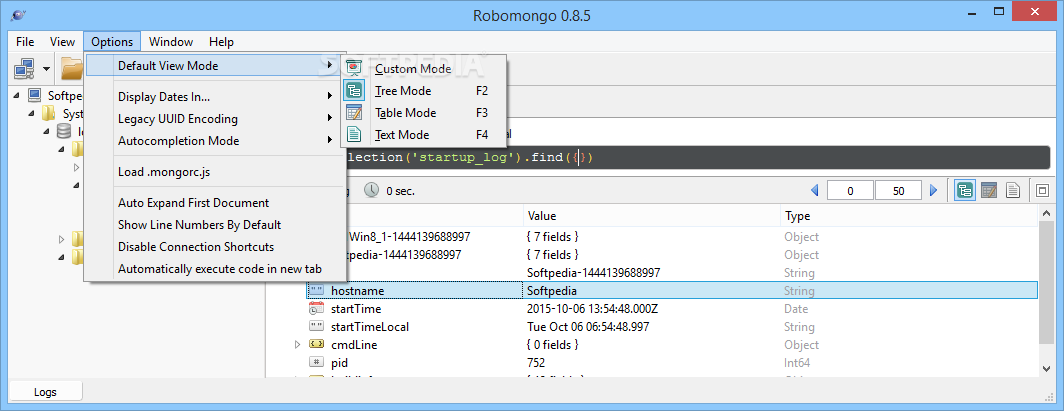Click the string icon next to startTimeLocal

coord(316,327)
